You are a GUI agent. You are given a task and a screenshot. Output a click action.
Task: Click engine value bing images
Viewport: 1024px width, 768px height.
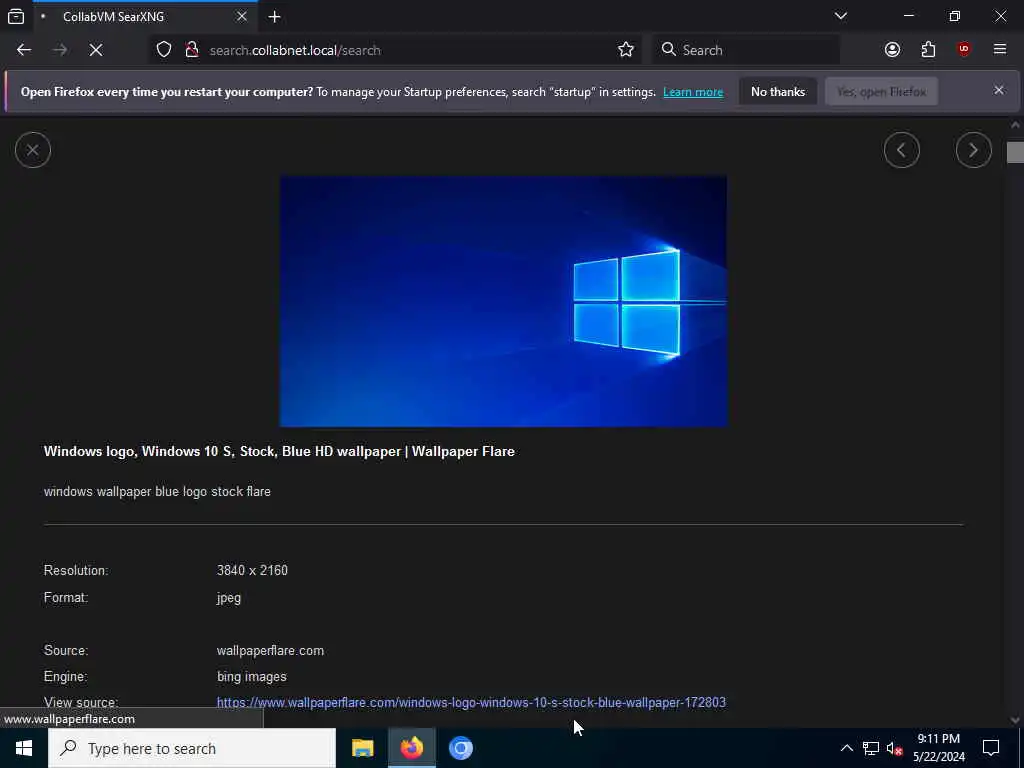coord(251,677)
